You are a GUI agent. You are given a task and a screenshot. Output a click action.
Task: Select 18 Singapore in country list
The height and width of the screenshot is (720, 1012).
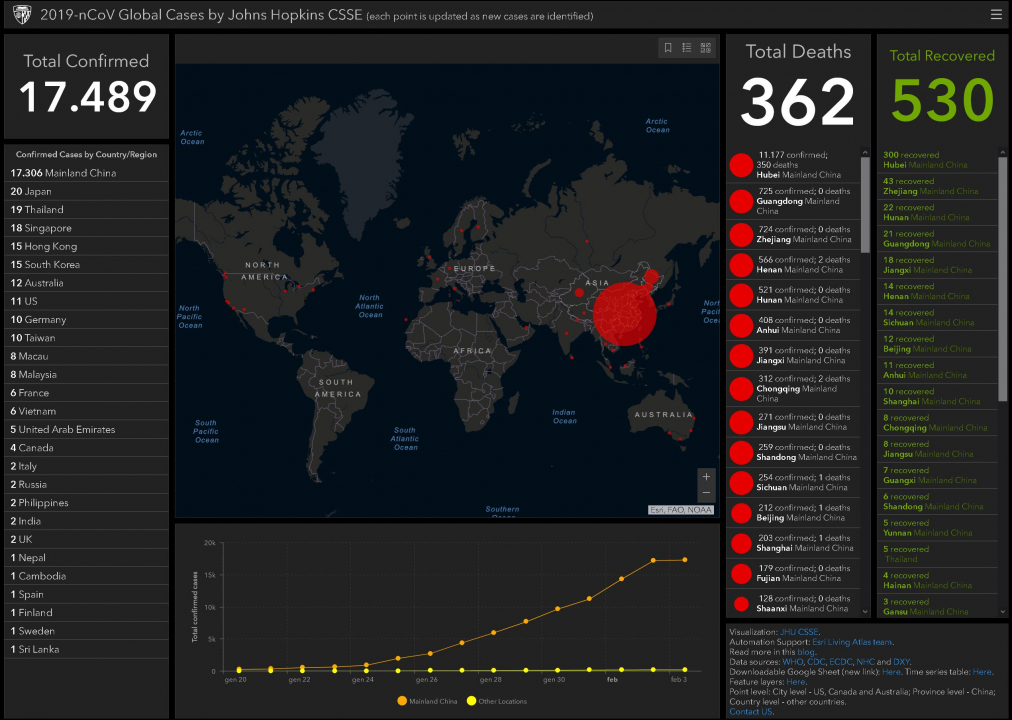click(x=86, y=228)
